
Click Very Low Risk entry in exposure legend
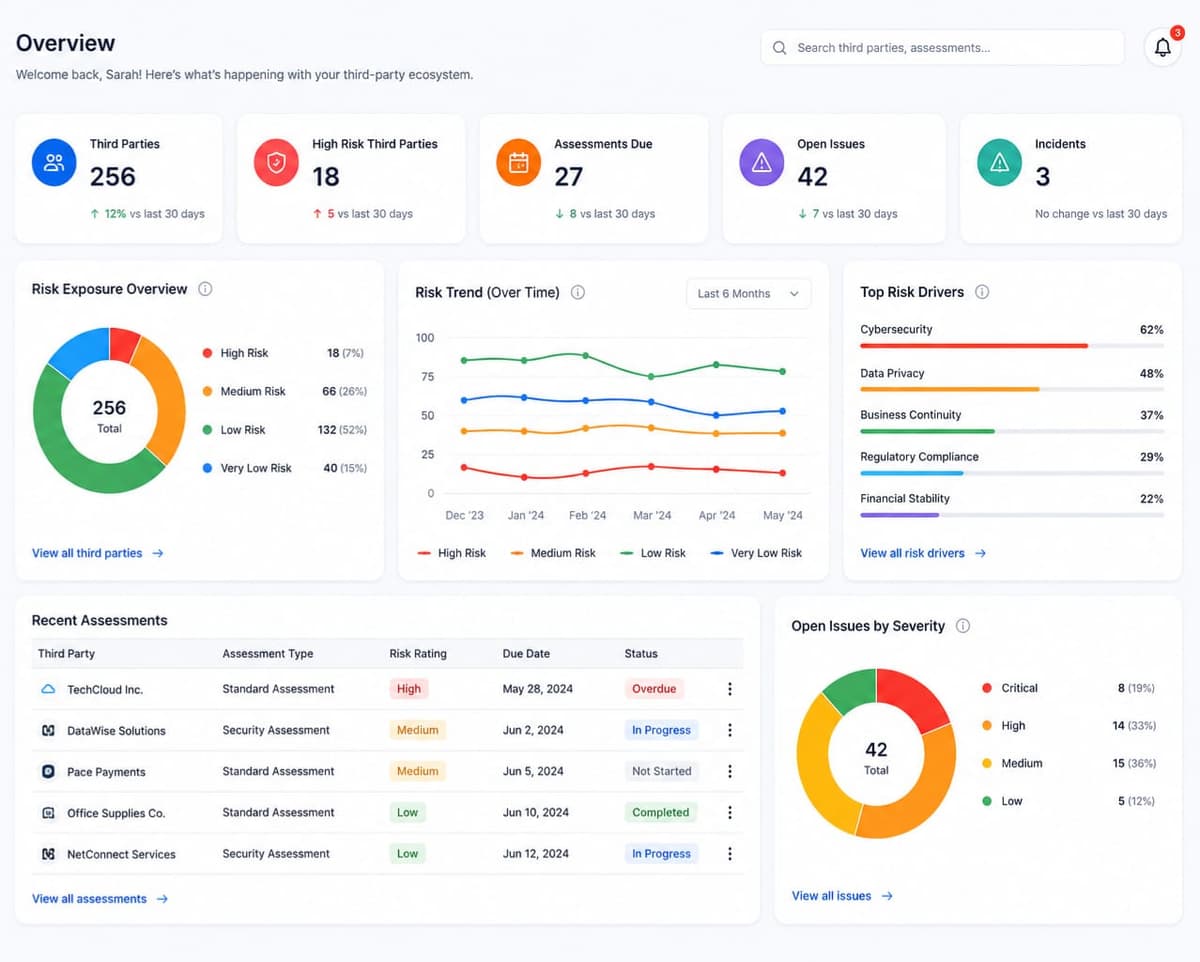point(284,468)
